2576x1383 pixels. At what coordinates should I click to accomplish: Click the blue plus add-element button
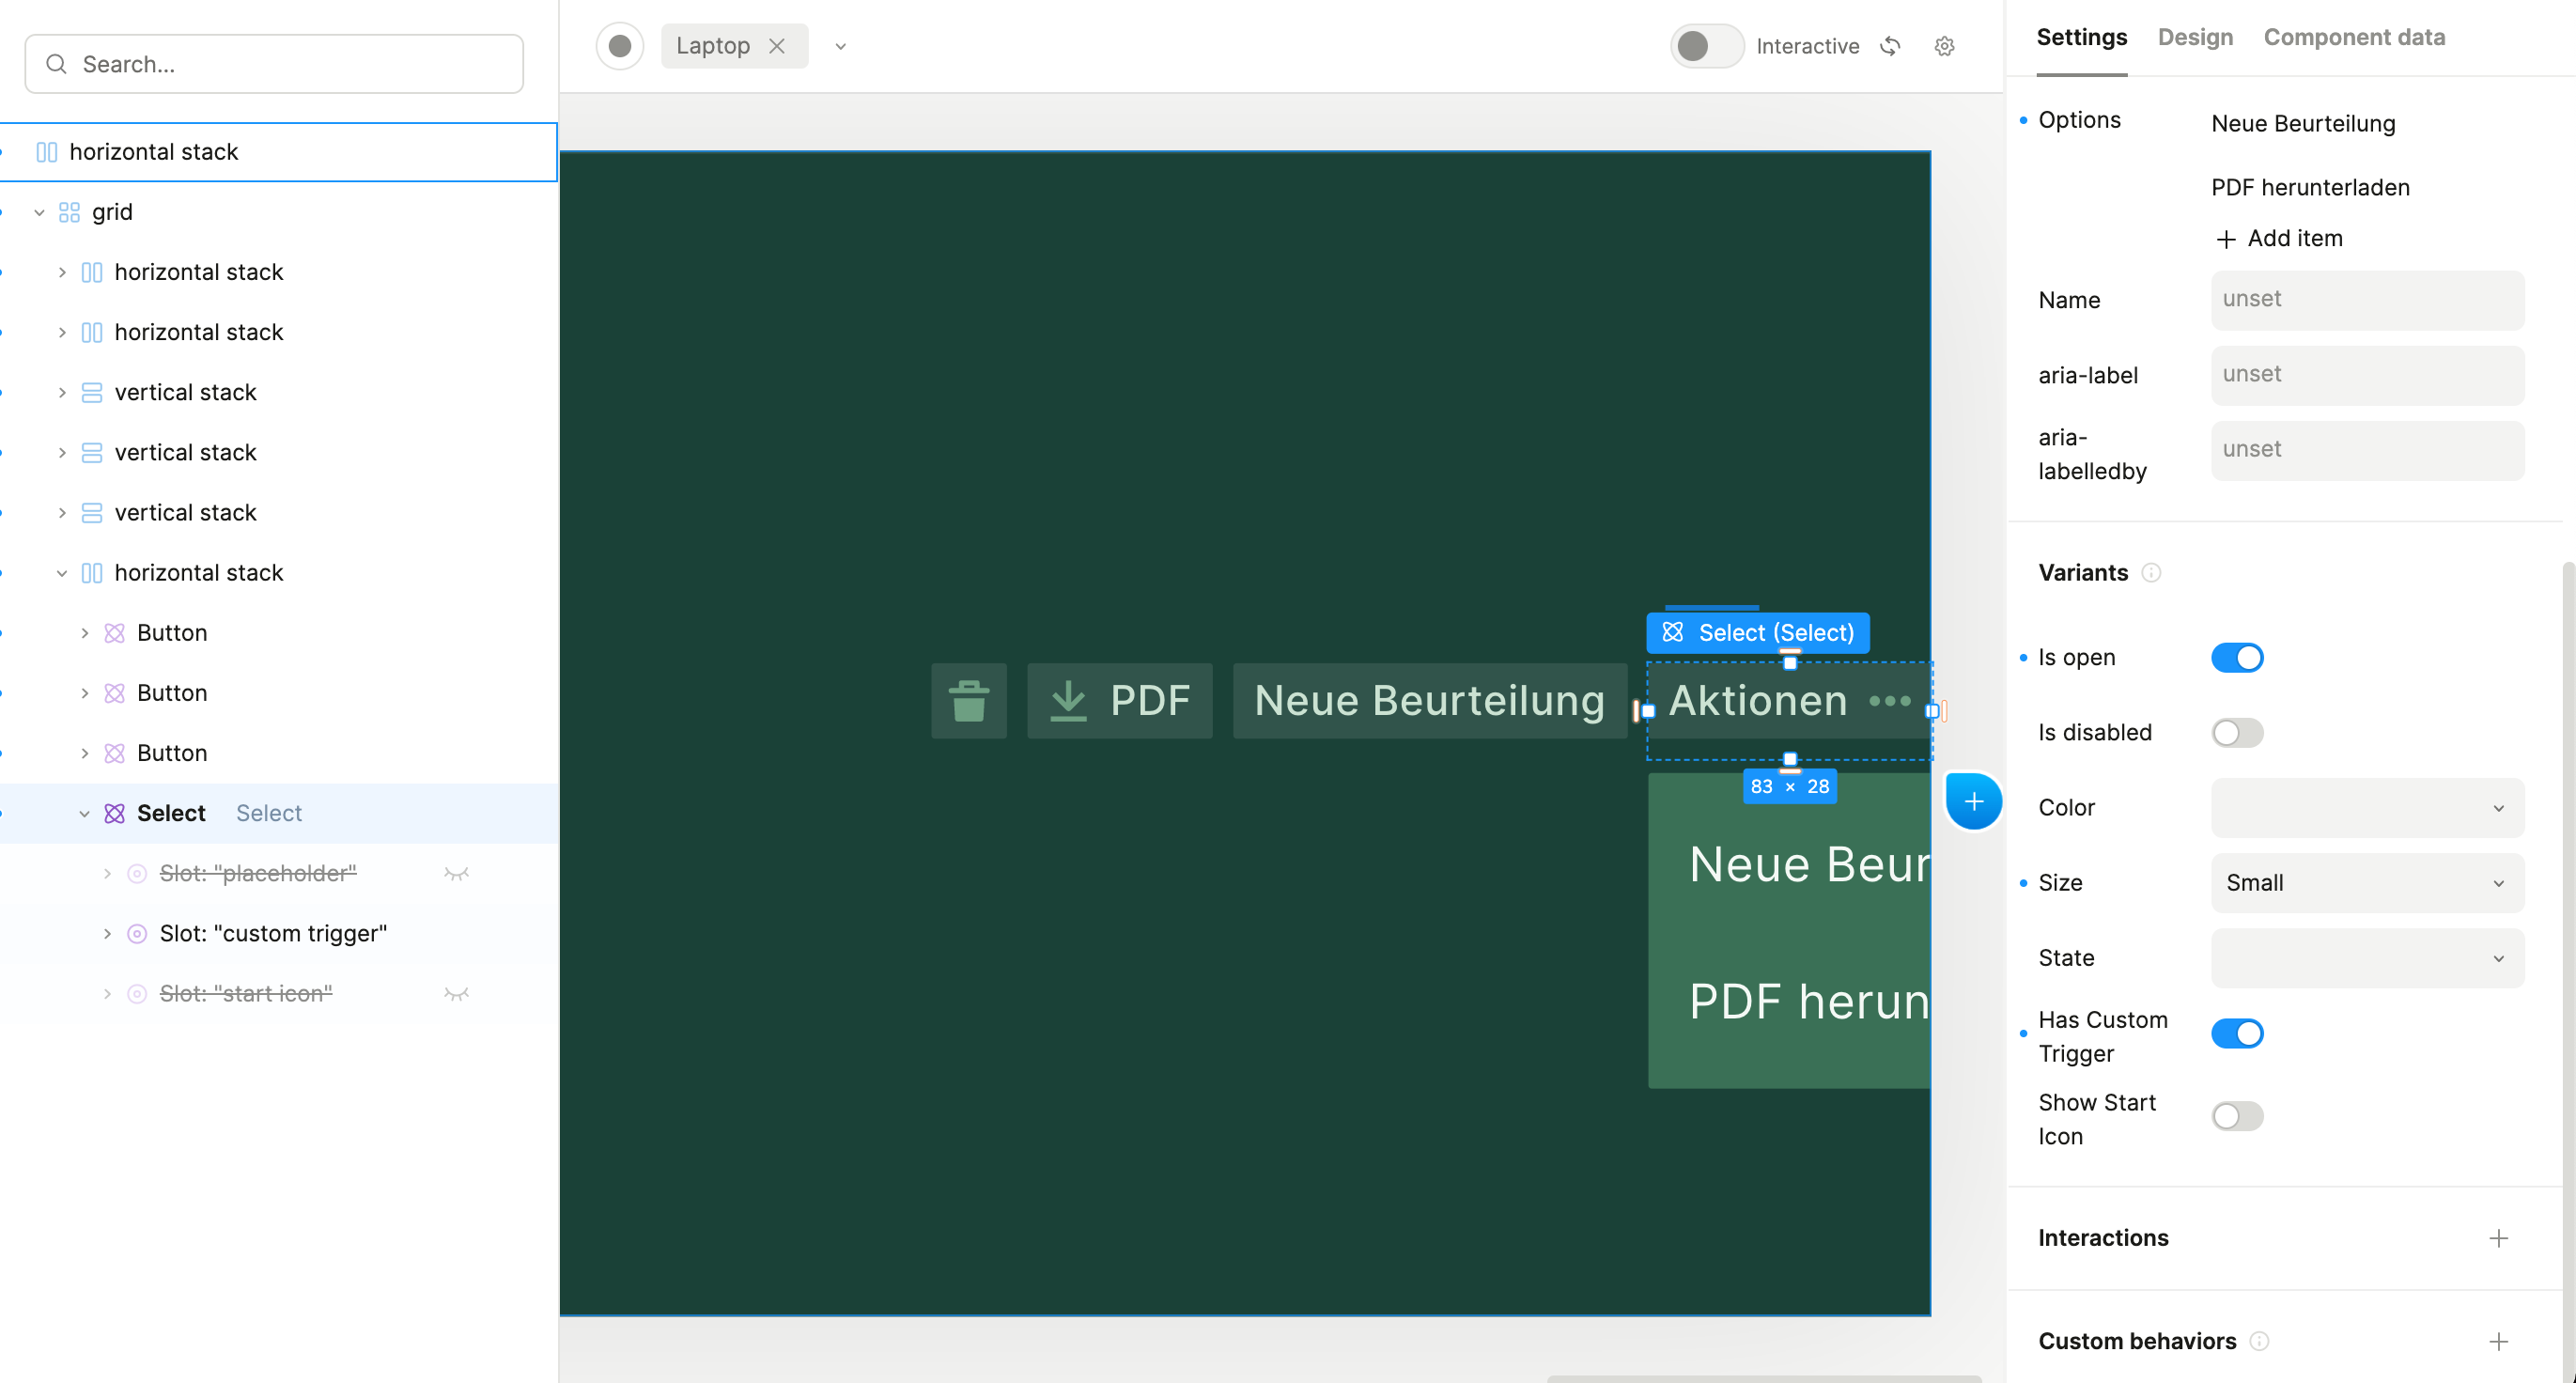point(1973,801)
